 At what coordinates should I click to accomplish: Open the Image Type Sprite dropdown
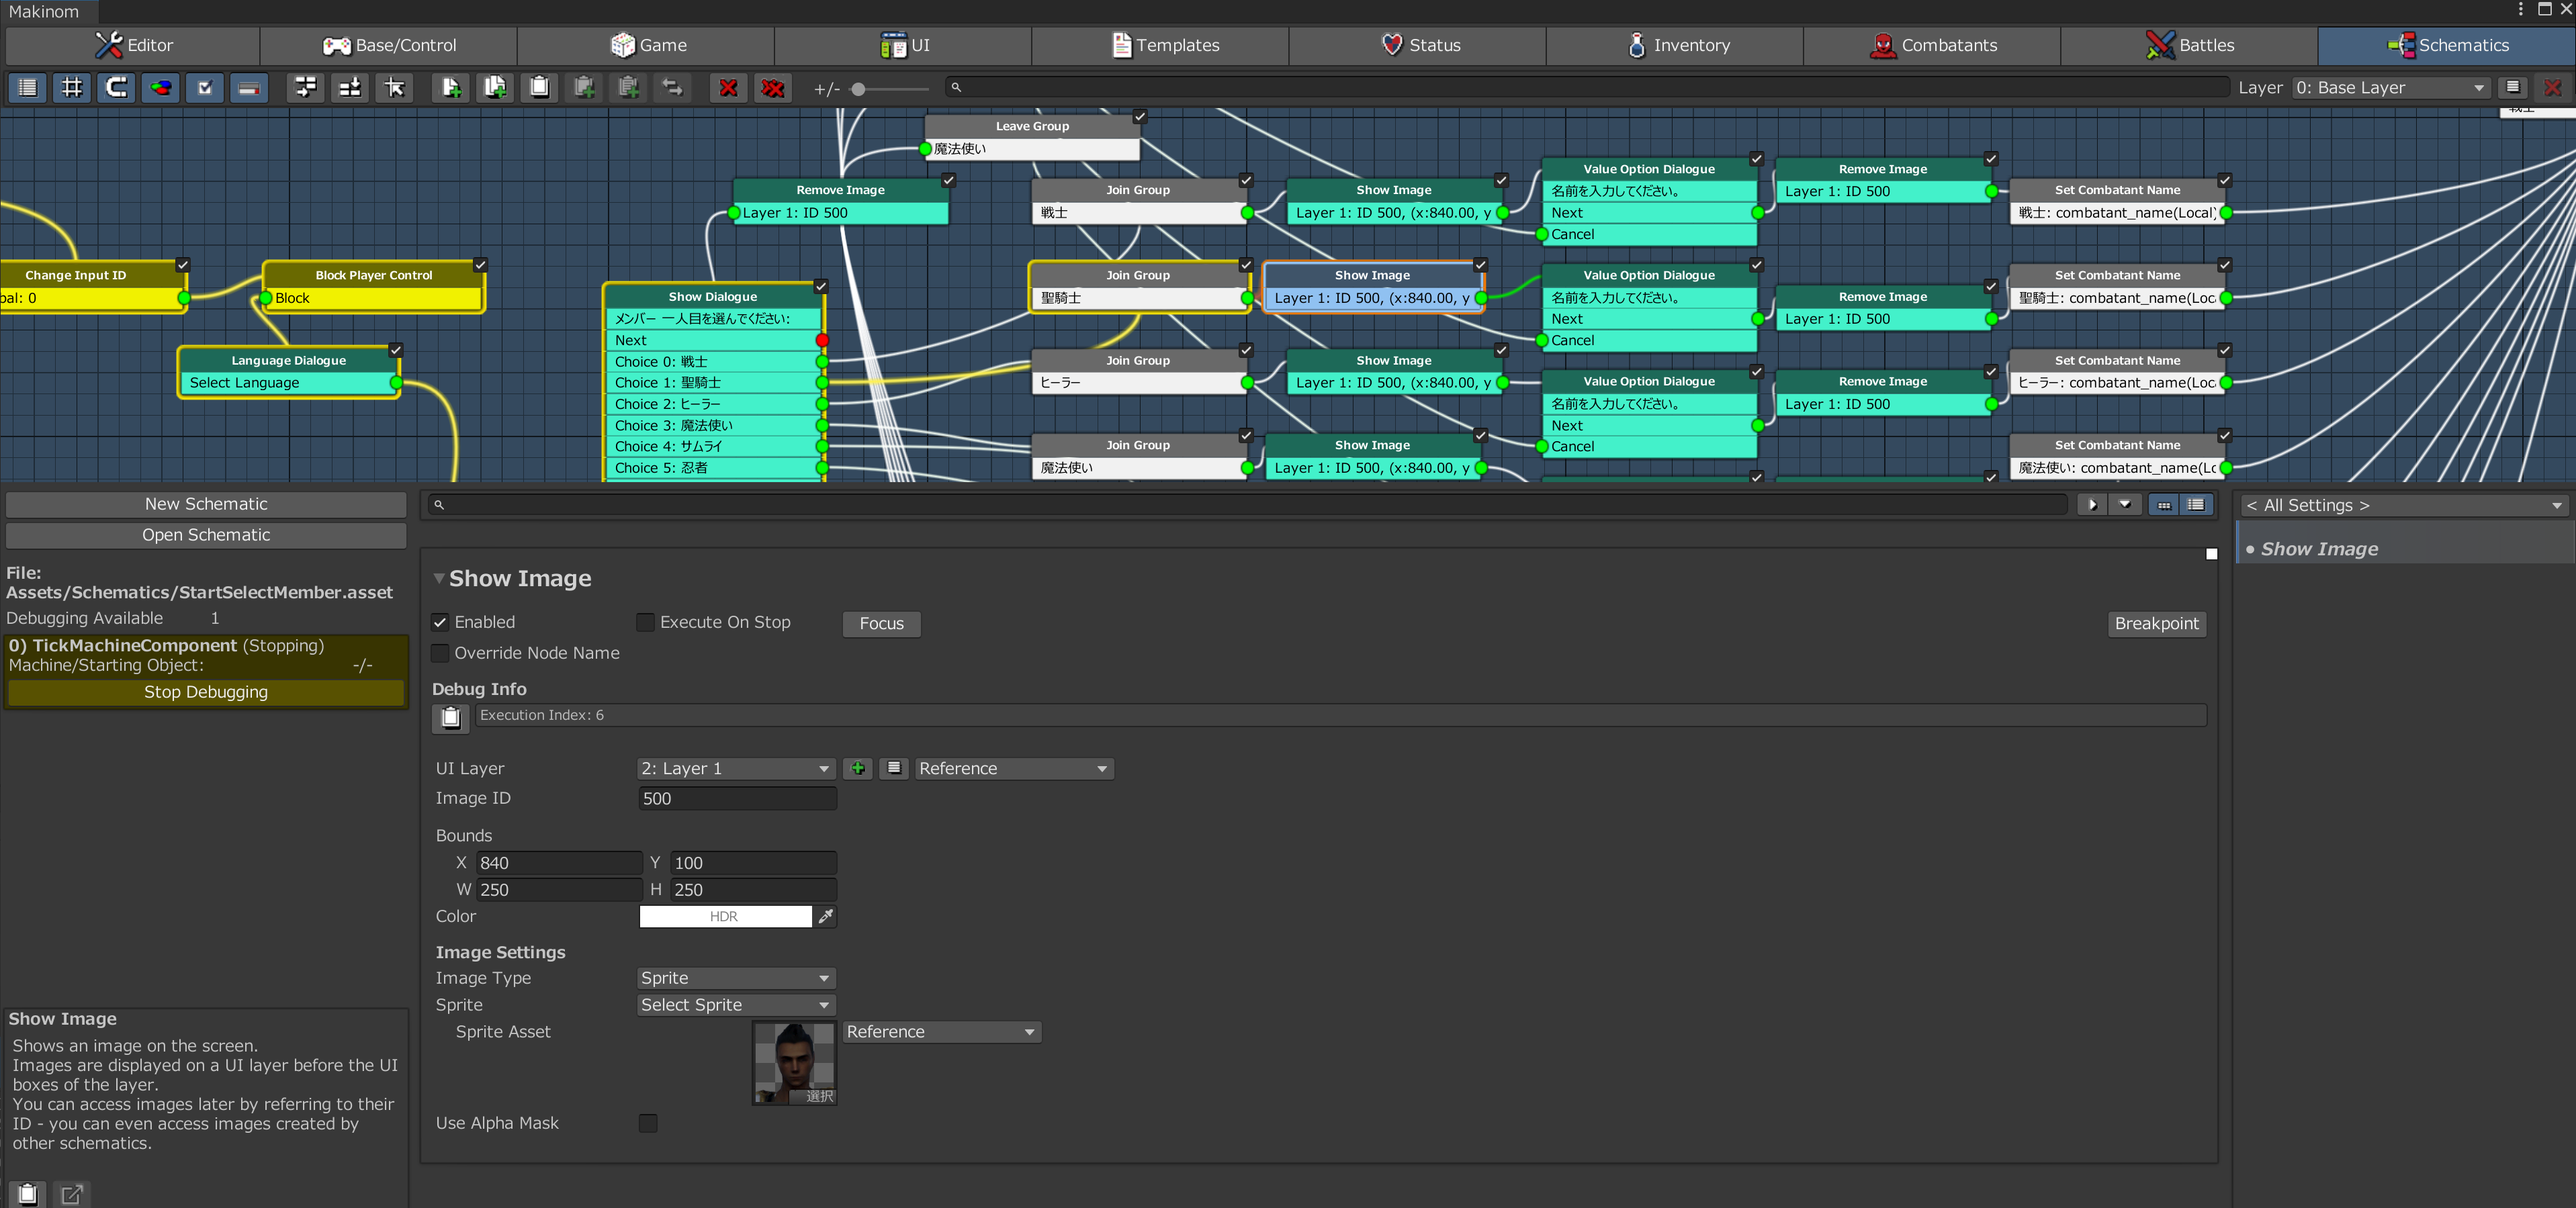(736, 978)
